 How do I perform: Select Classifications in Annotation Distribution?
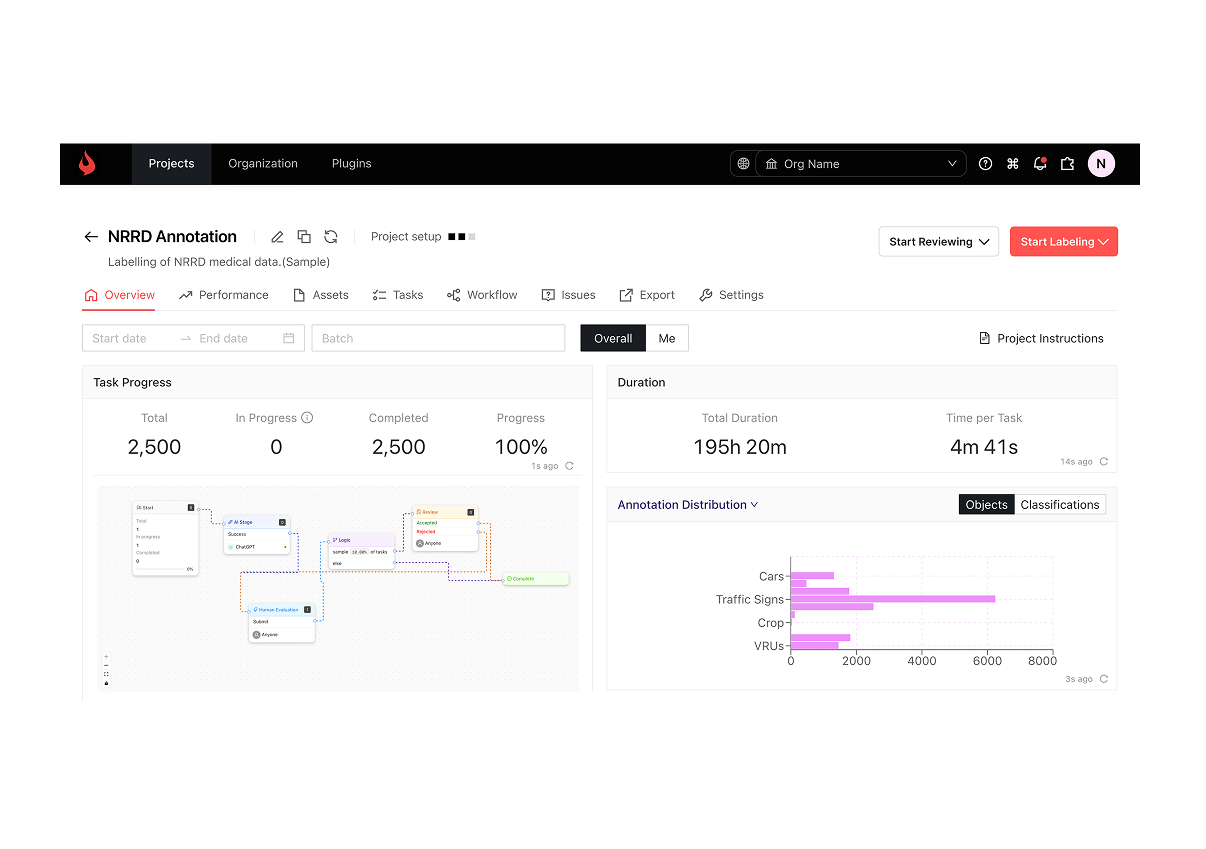tap(1060, 504)
